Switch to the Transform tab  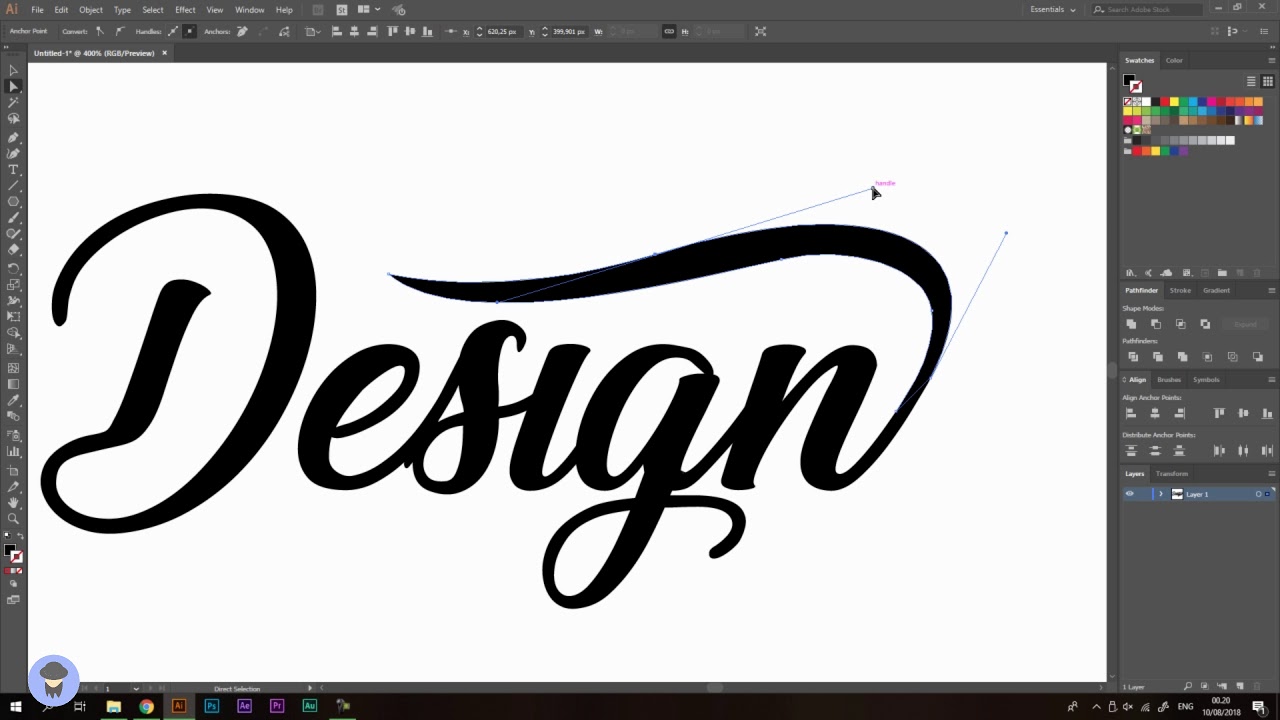pos(1171,474)
